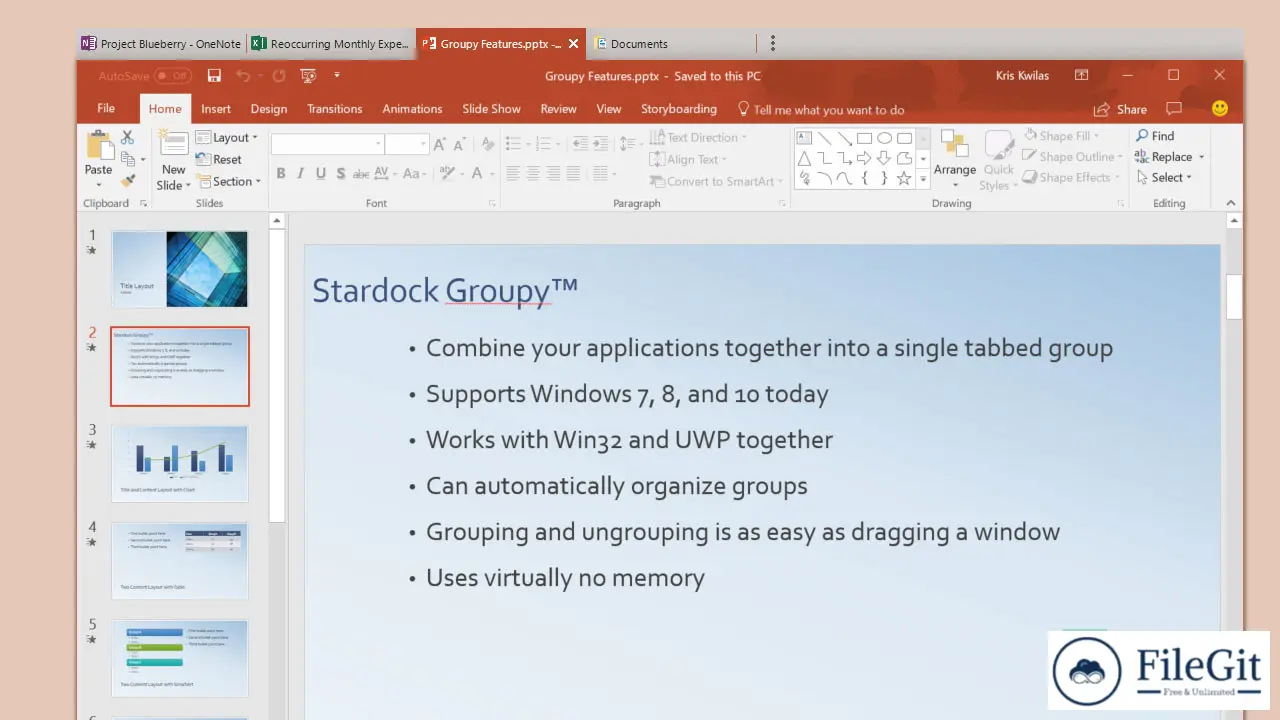
Task: Open Change Case Aa dropdown
Action: point(414,174)
